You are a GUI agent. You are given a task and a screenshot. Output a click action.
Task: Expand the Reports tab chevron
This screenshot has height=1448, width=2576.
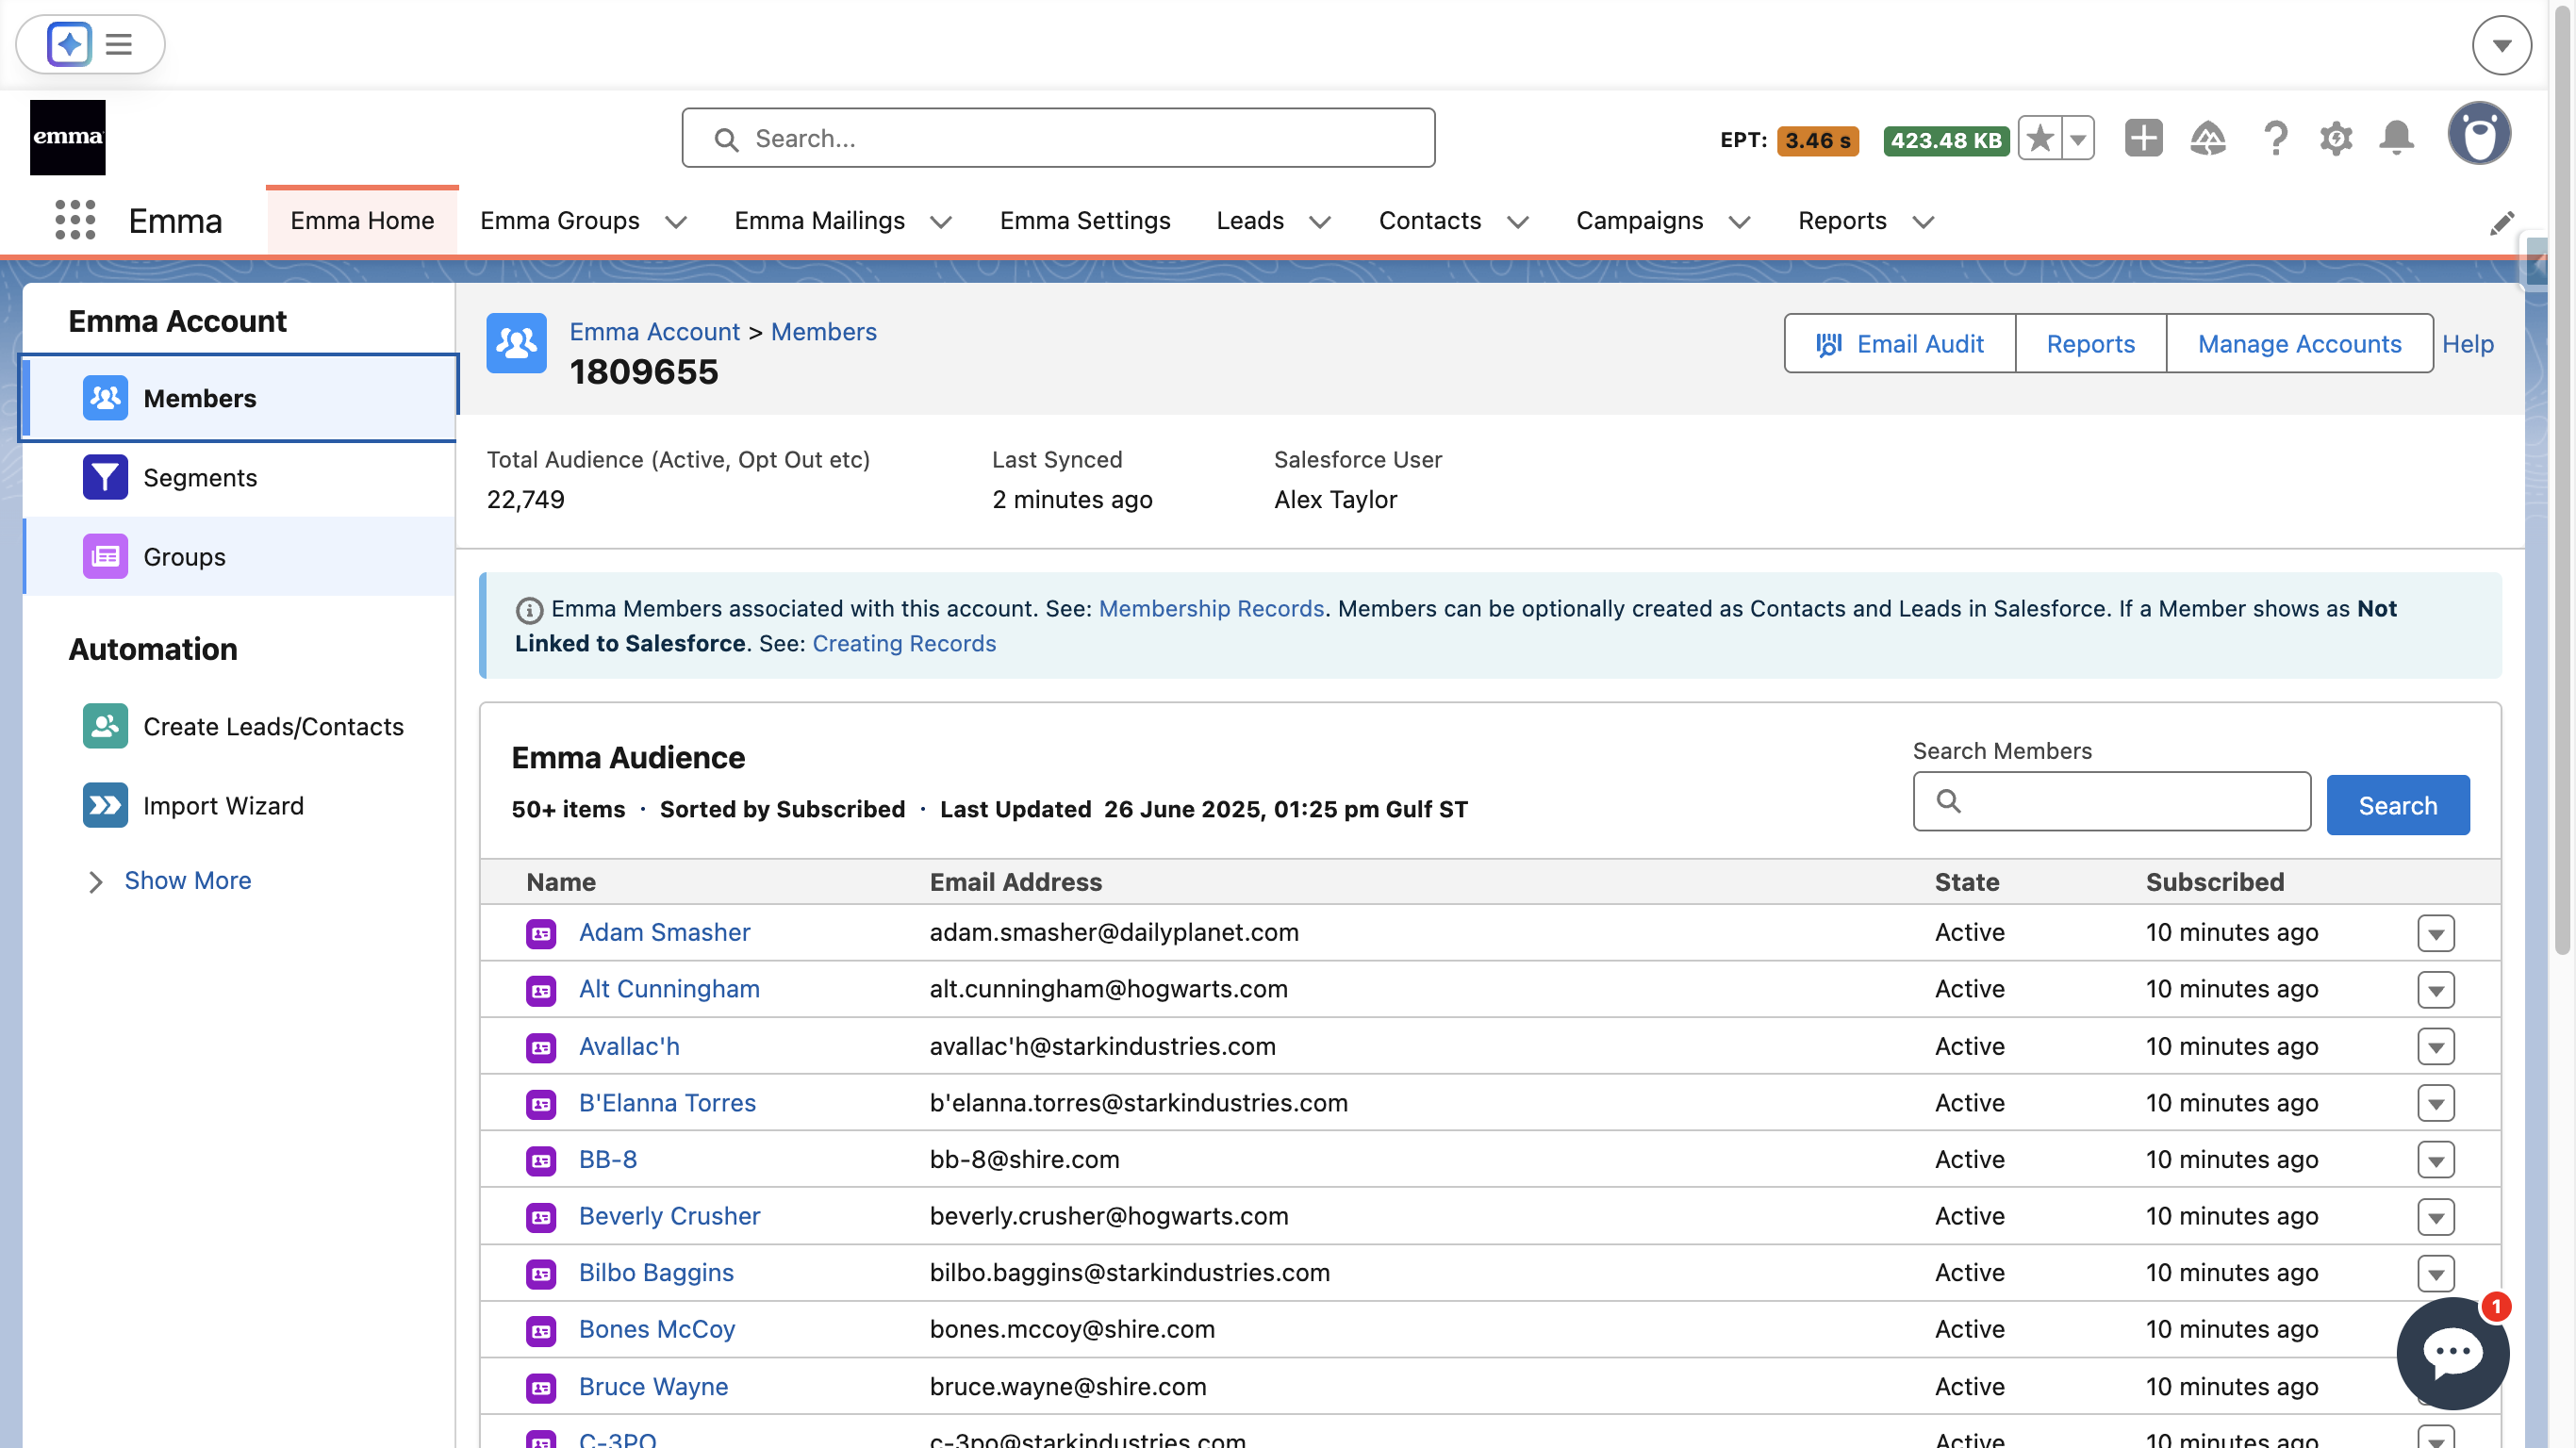tap(1924, 222)
